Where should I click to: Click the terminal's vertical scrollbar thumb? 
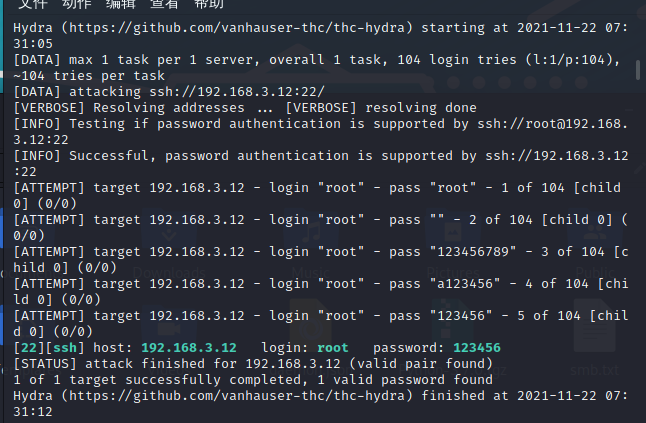click(638, 70)
